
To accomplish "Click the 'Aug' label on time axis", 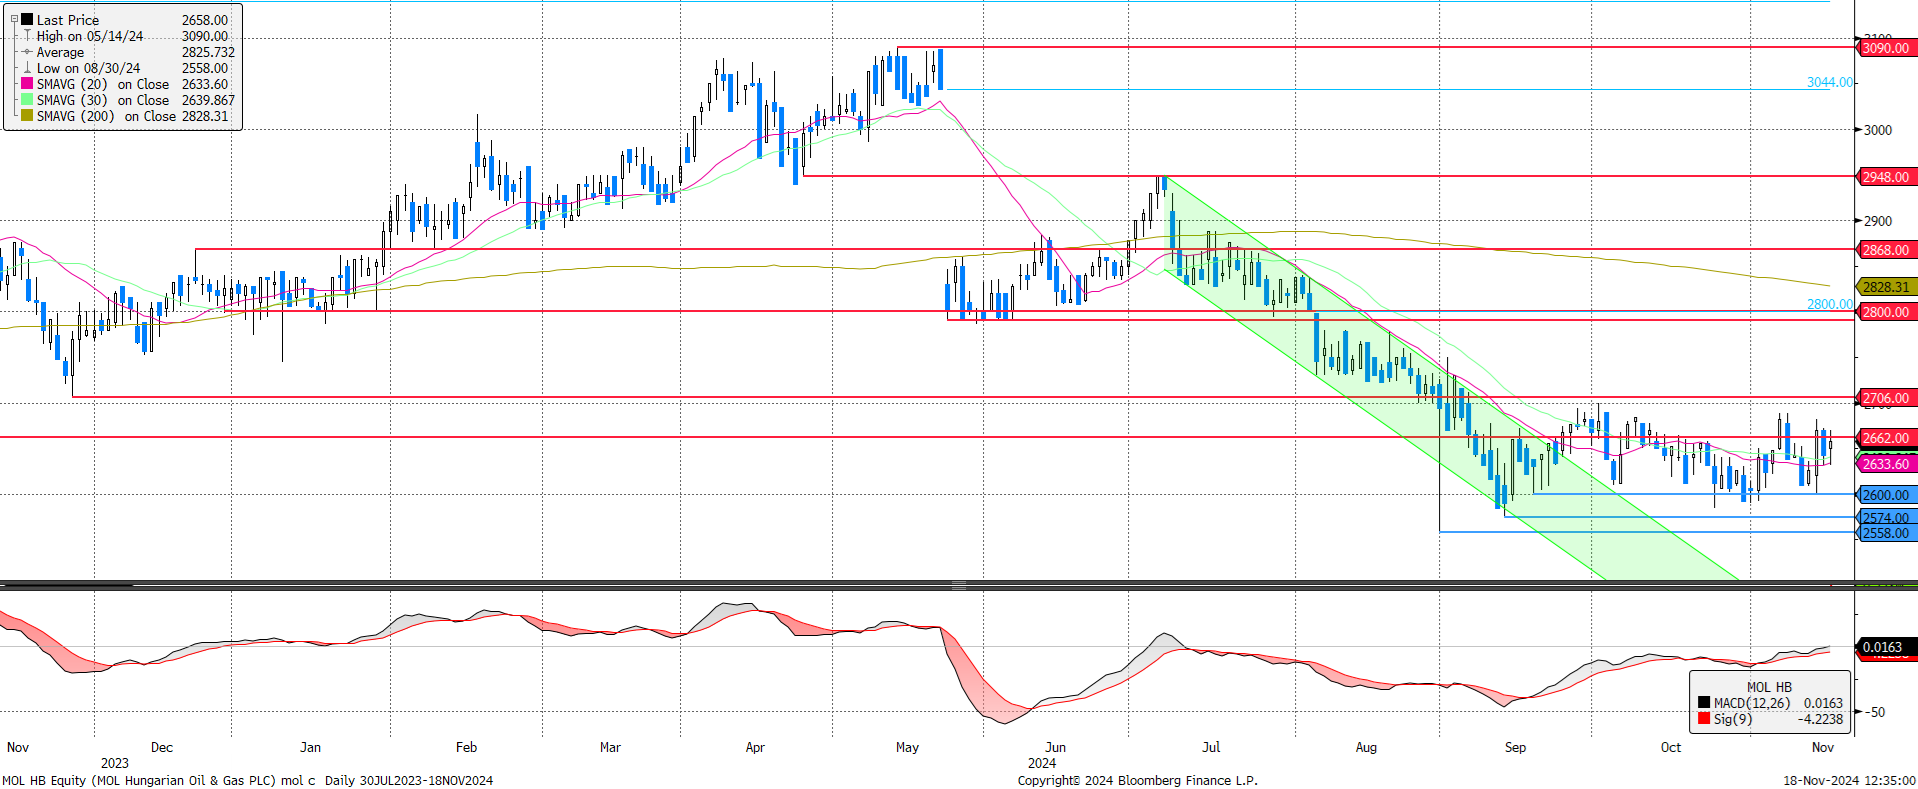I will click(x=1366, y=747).
